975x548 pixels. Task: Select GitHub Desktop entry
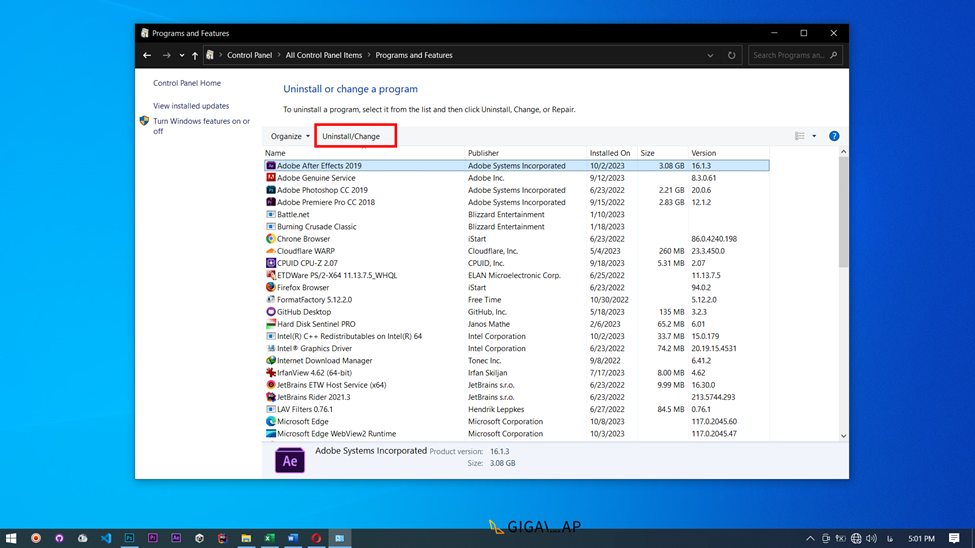(x=303, y=312)
